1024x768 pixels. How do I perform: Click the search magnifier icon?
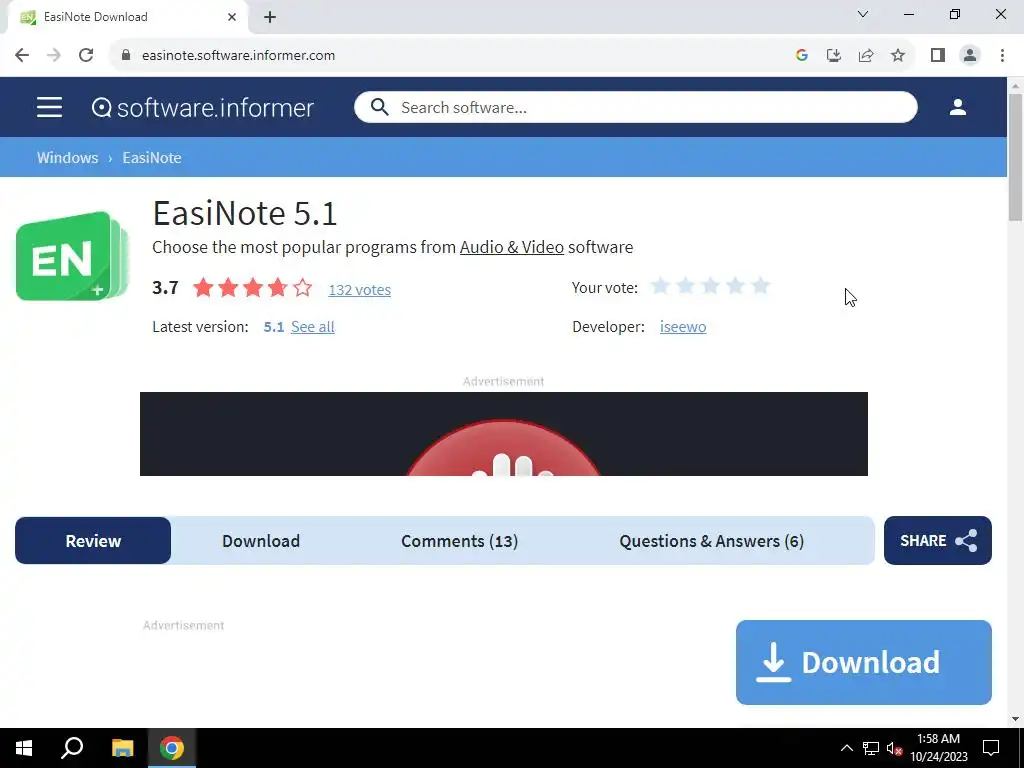click(x=379, y=107)
